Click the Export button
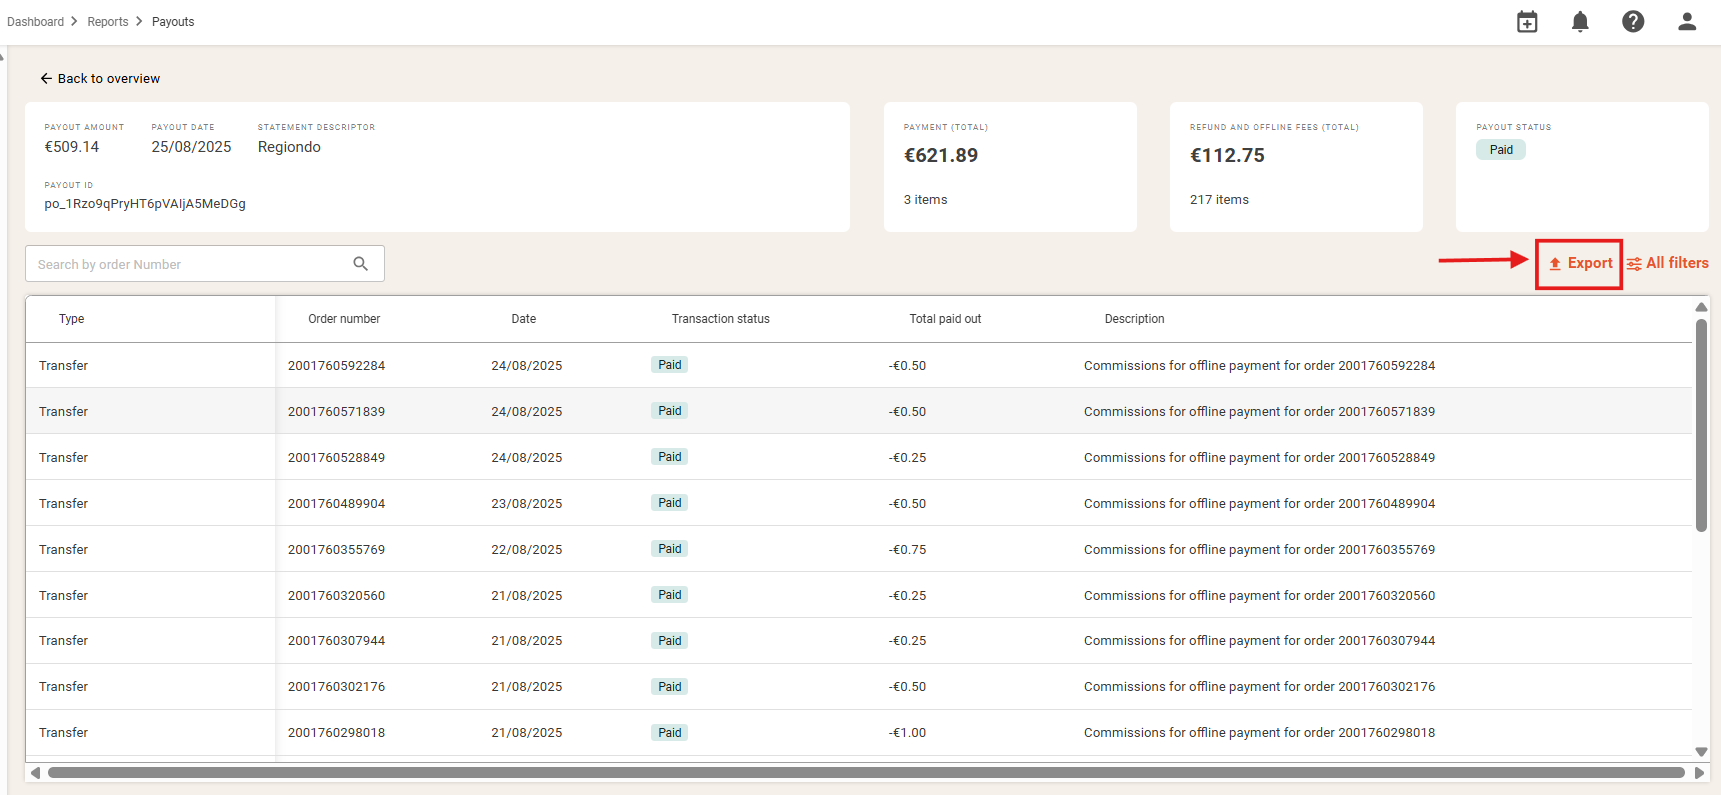Viewport: 1721px width, 795px height. click(x=1580, y=263)
